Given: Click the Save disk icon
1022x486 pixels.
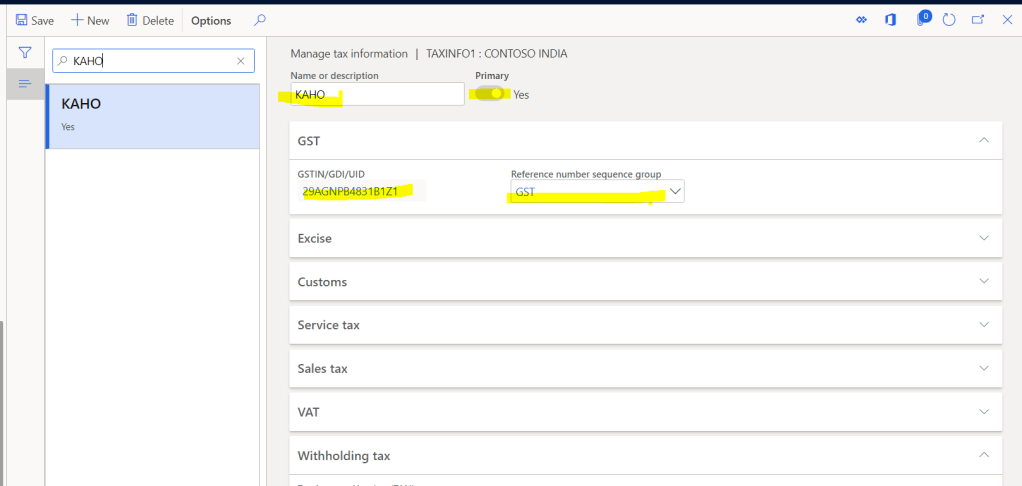Looking at the screenshot, I should (x=21, y=20).
